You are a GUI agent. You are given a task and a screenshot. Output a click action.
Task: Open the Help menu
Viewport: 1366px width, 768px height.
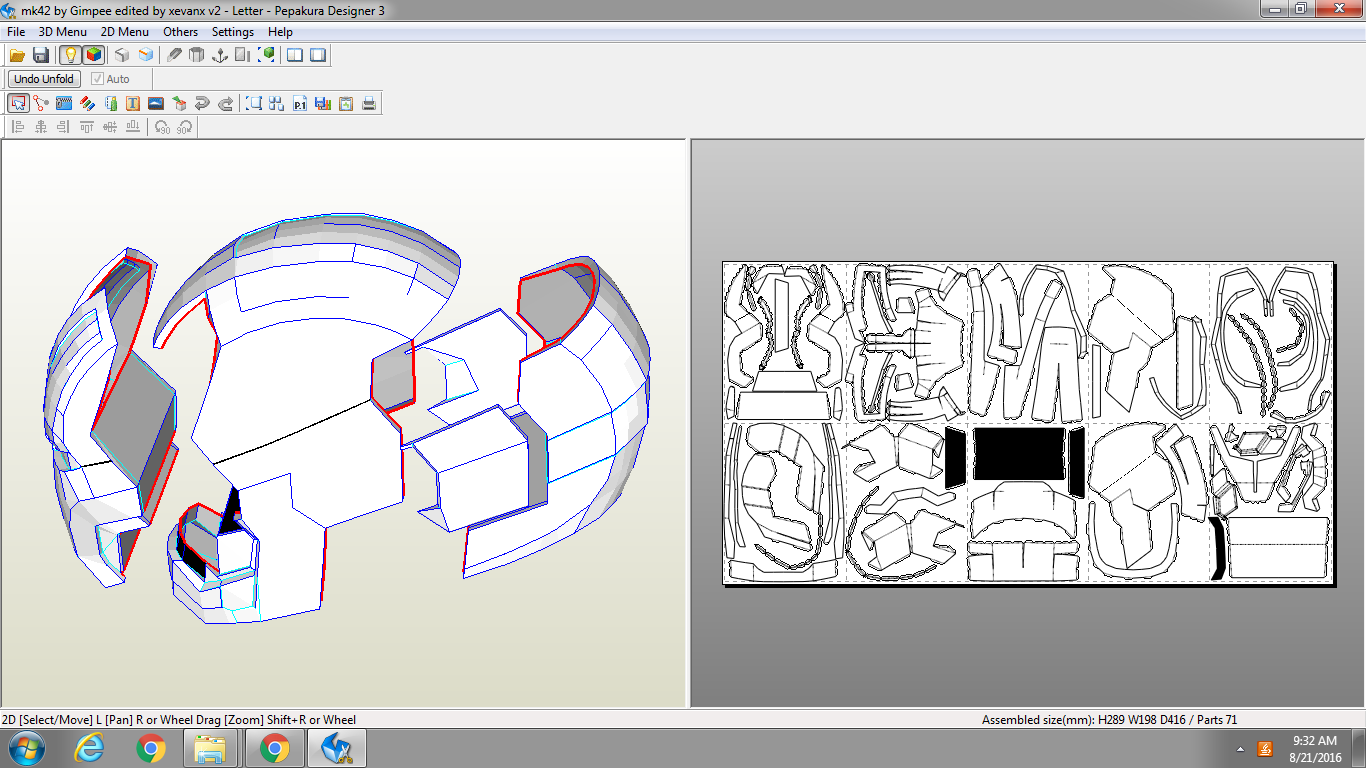point(280,32)
